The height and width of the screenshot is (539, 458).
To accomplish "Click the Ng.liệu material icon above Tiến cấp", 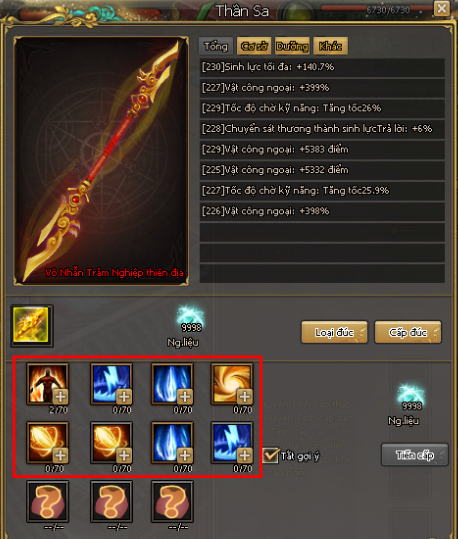I will point(411,397).
